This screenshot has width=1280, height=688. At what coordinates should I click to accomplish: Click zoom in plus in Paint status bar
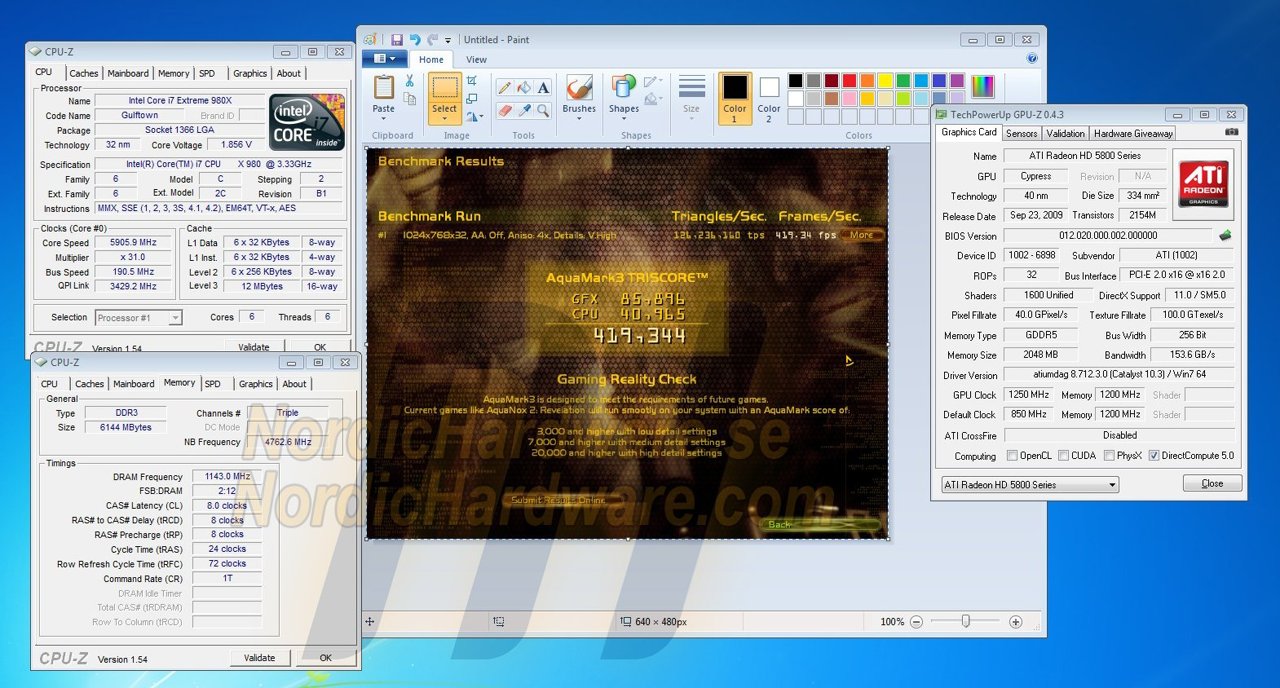pyautogui.click(x=1016, y=622)
